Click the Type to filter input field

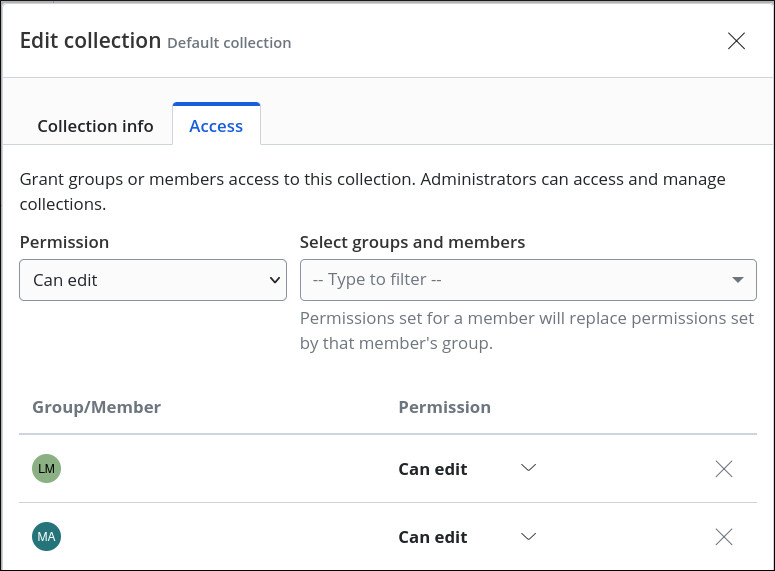click(x=510, y=280)
